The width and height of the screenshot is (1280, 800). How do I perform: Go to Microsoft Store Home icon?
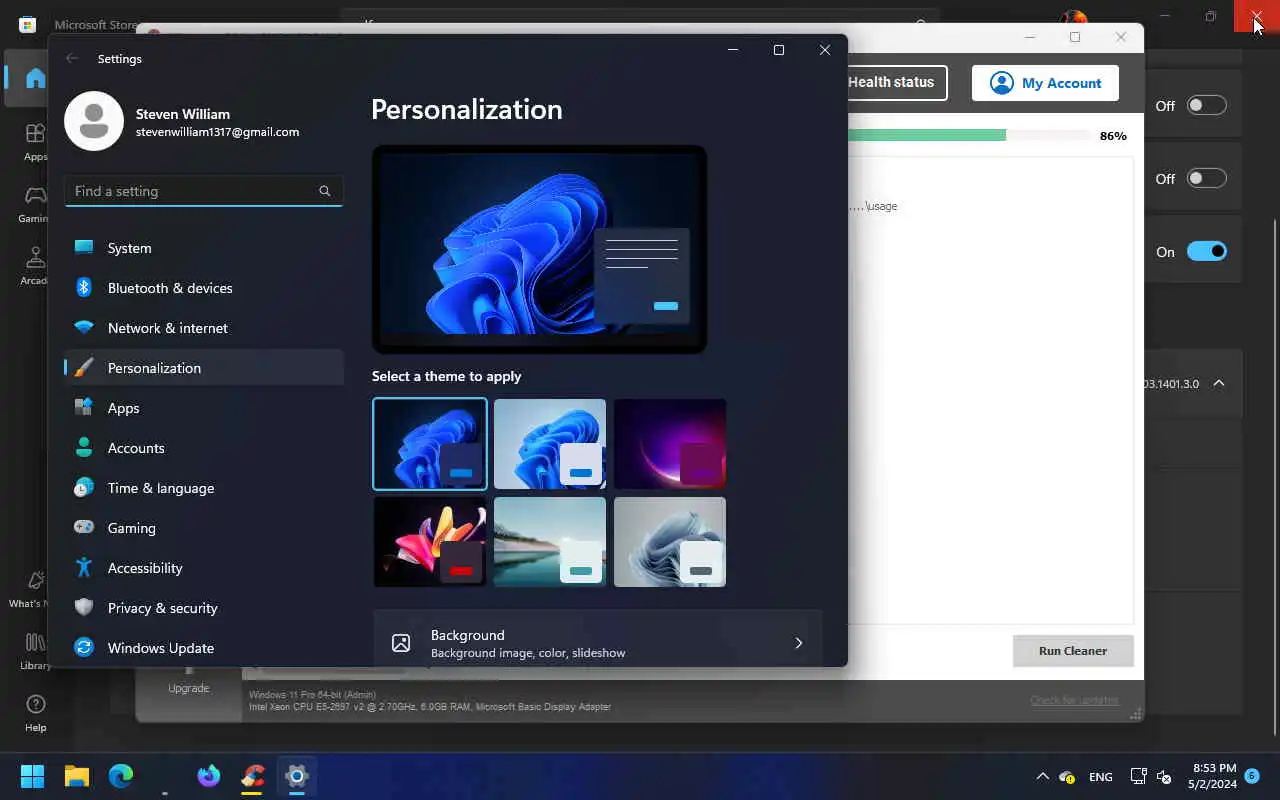[35, 79]
